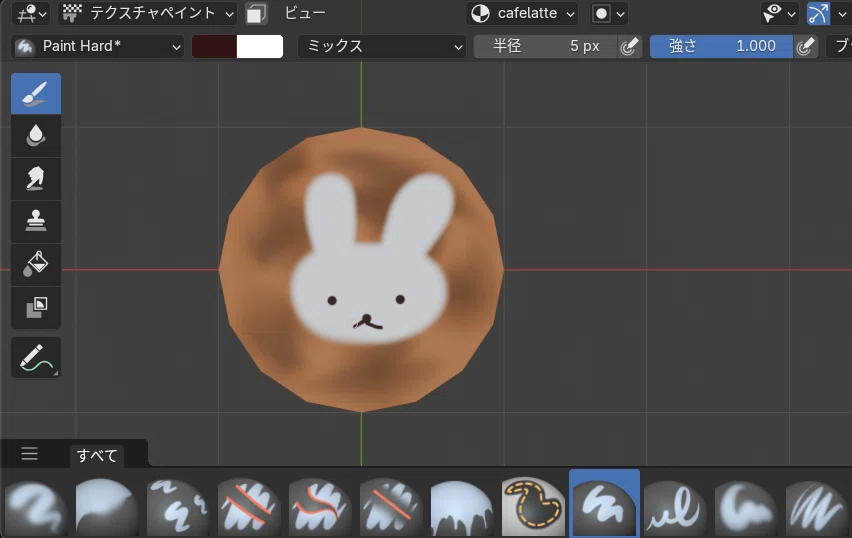
Task: Choose the brush with single red line
Action: pyautogui.click(x=391, y=508)
